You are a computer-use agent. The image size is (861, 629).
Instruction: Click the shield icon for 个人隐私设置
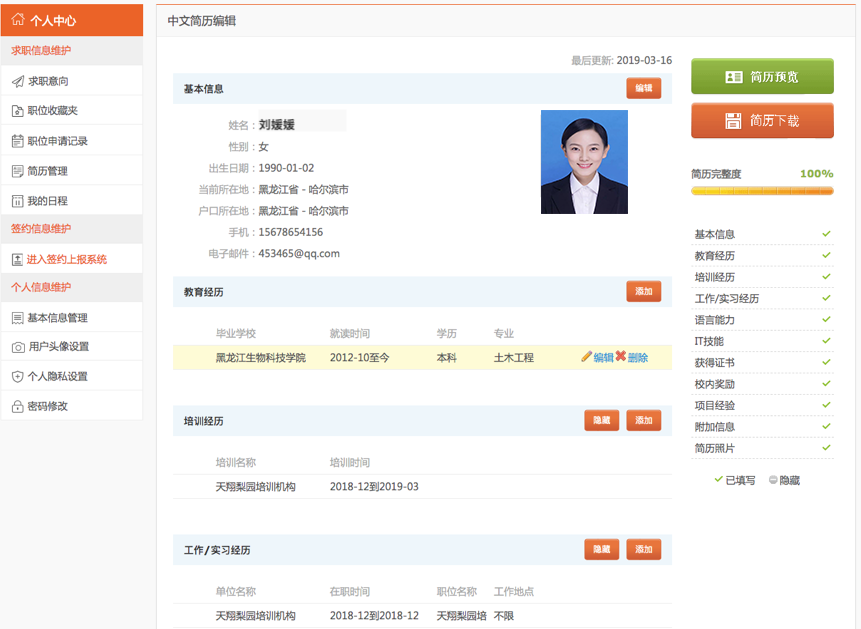17,377
